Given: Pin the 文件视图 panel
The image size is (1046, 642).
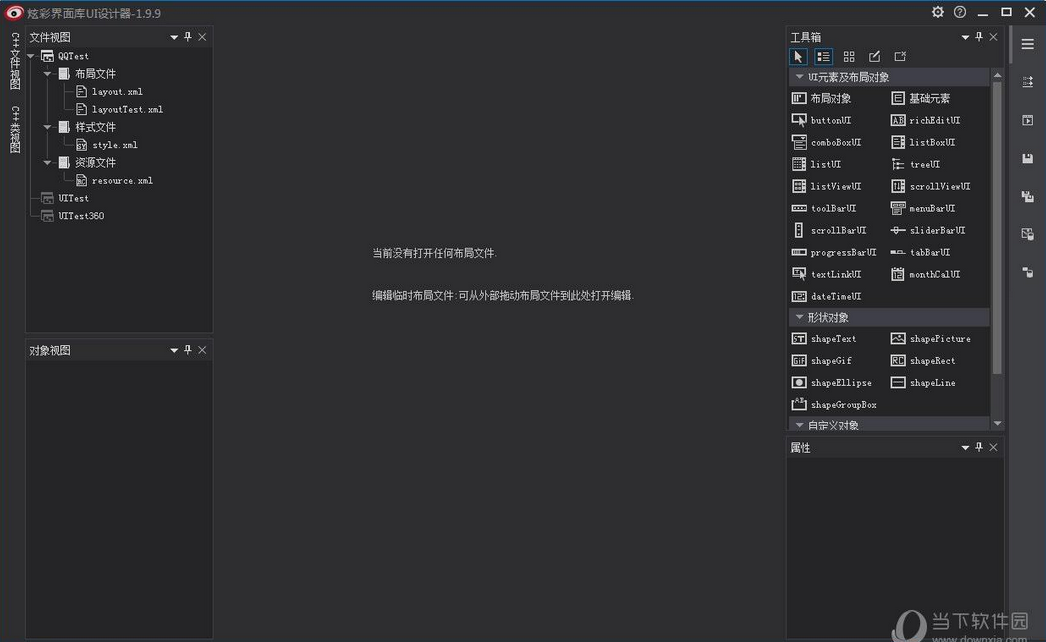Looking at the screenshot, I should click(187, 37).
